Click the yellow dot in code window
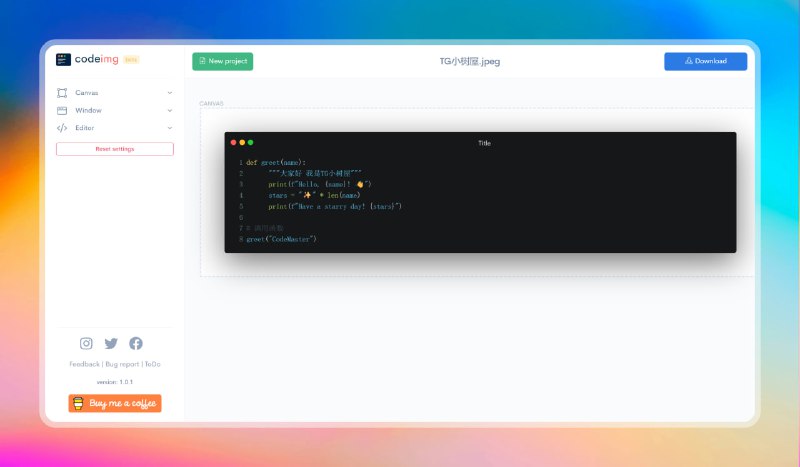800x467 pixels. click(242, 143)
